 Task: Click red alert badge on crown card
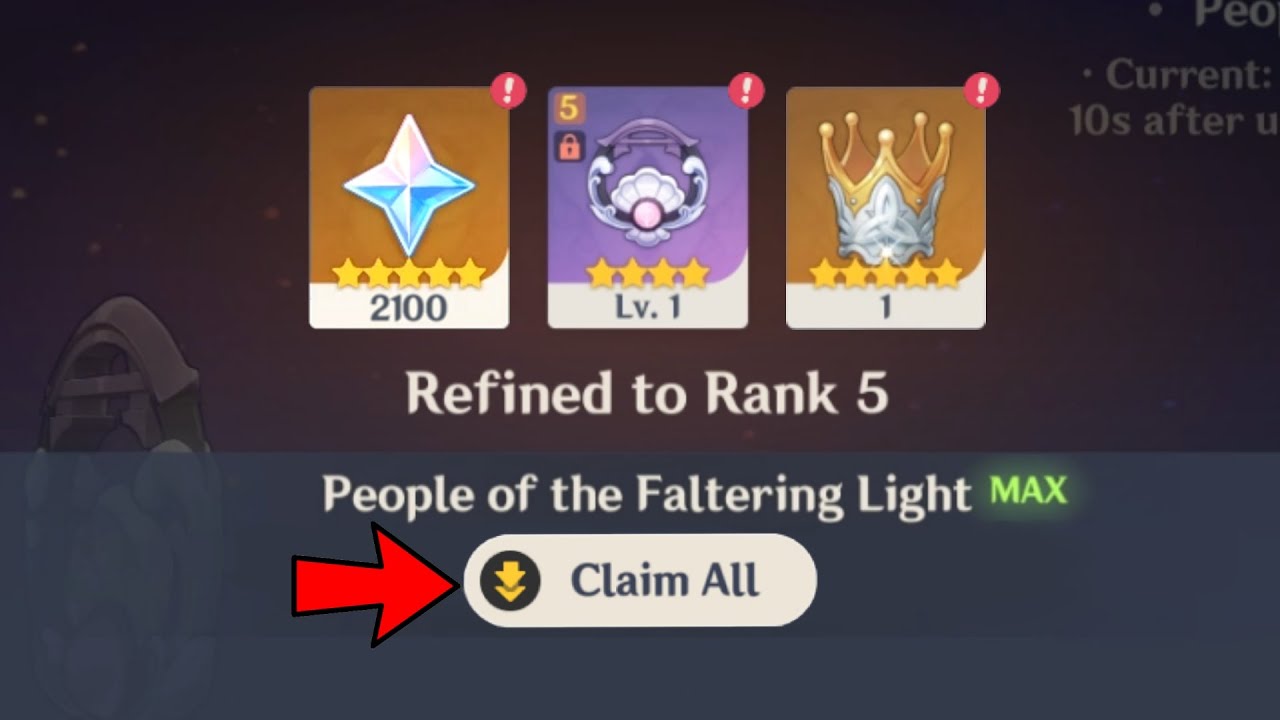click(x=982, y=91)
